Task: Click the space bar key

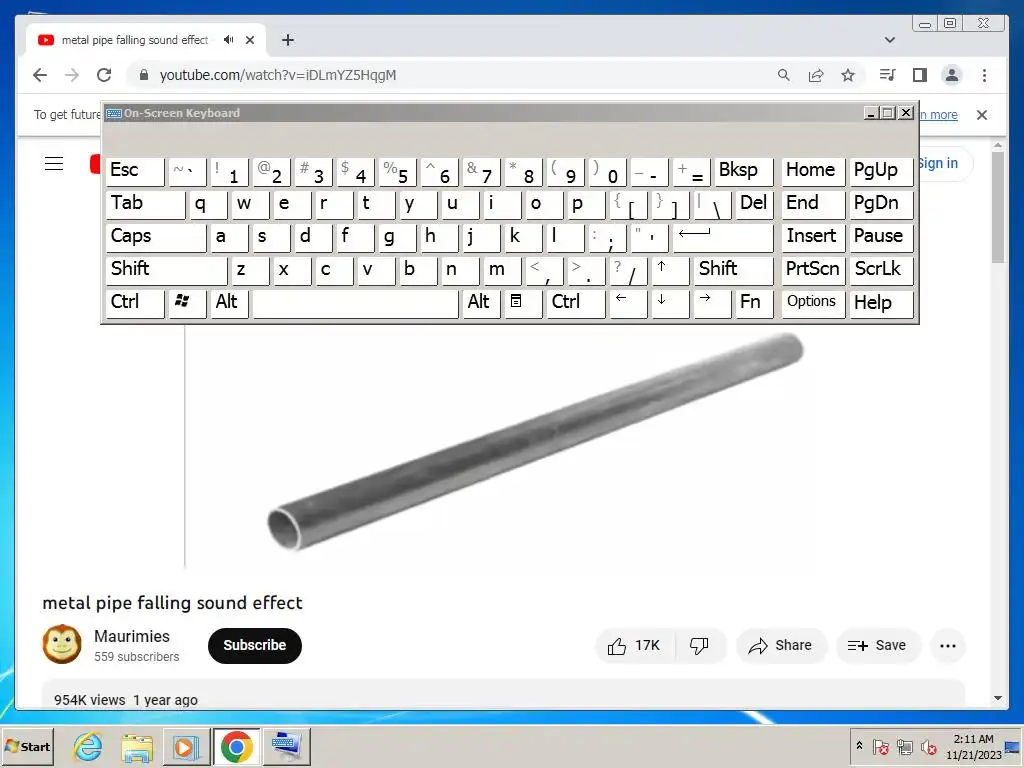Action: (x=356, y=303)
